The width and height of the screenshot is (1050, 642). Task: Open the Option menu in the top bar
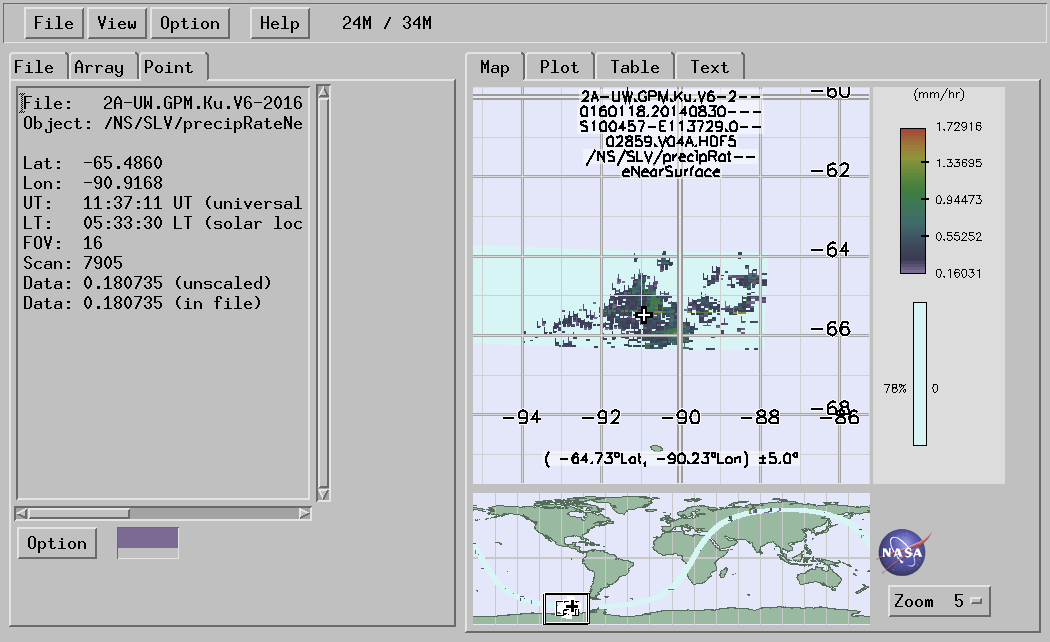[x=189, y=23]
